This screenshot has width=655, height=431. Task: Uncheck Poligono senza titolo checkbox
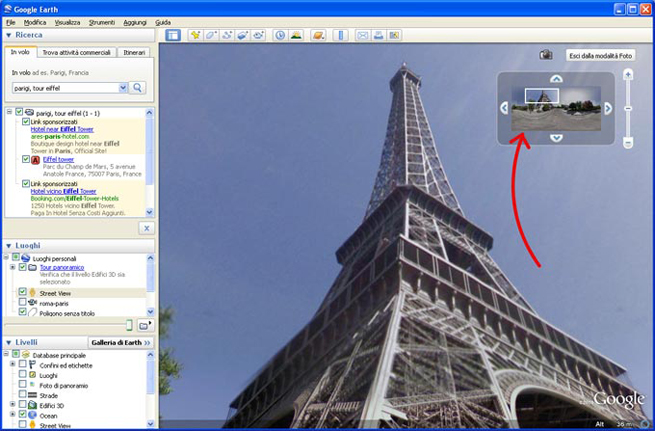(23, 312)
